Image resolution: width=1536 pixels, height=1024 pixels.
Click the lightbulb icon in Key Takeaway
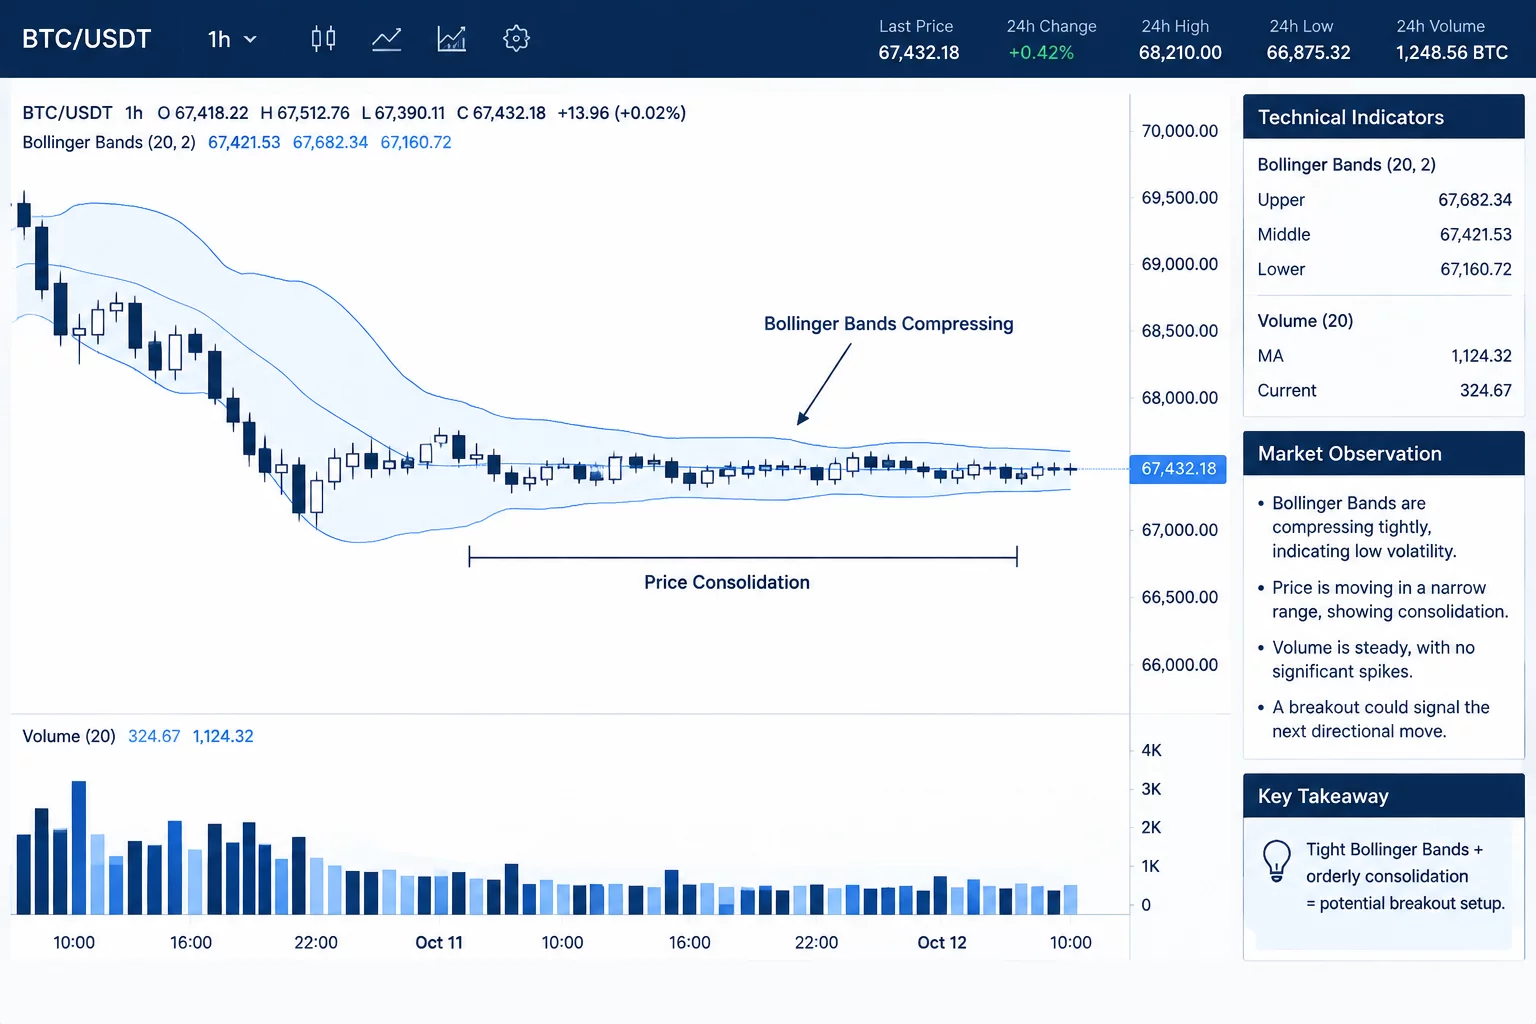pos(1277,860)
